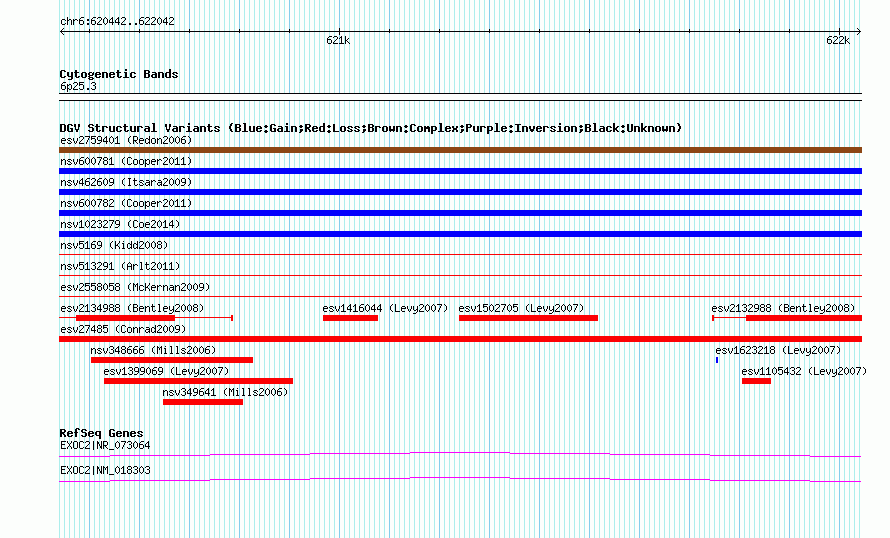Screen dimensions: 890x538
Task: Click the esv1416044 (Levy2007) label
Action: [385, 308]
